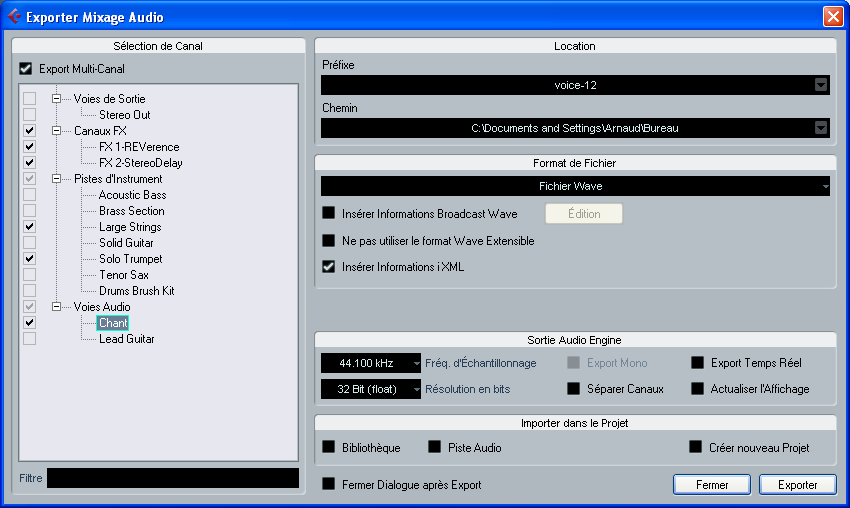Viewport: 850px width, 508px height.
Task: Select FX 1-REVerence tree row
Action: point(139,147)
